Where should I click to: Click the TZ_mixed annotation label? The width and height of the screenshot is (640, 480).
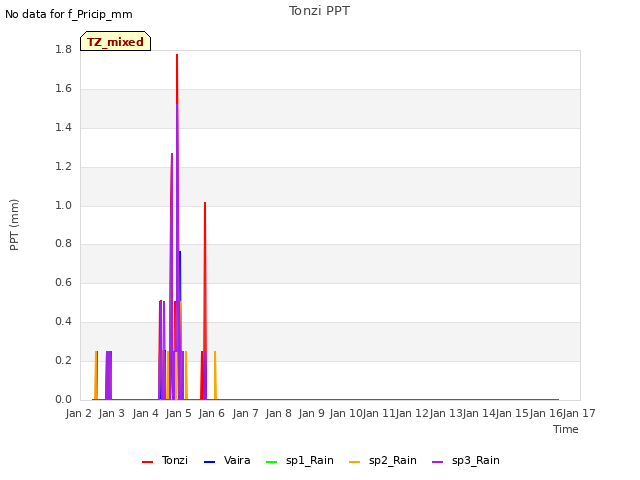click(116, 41)
